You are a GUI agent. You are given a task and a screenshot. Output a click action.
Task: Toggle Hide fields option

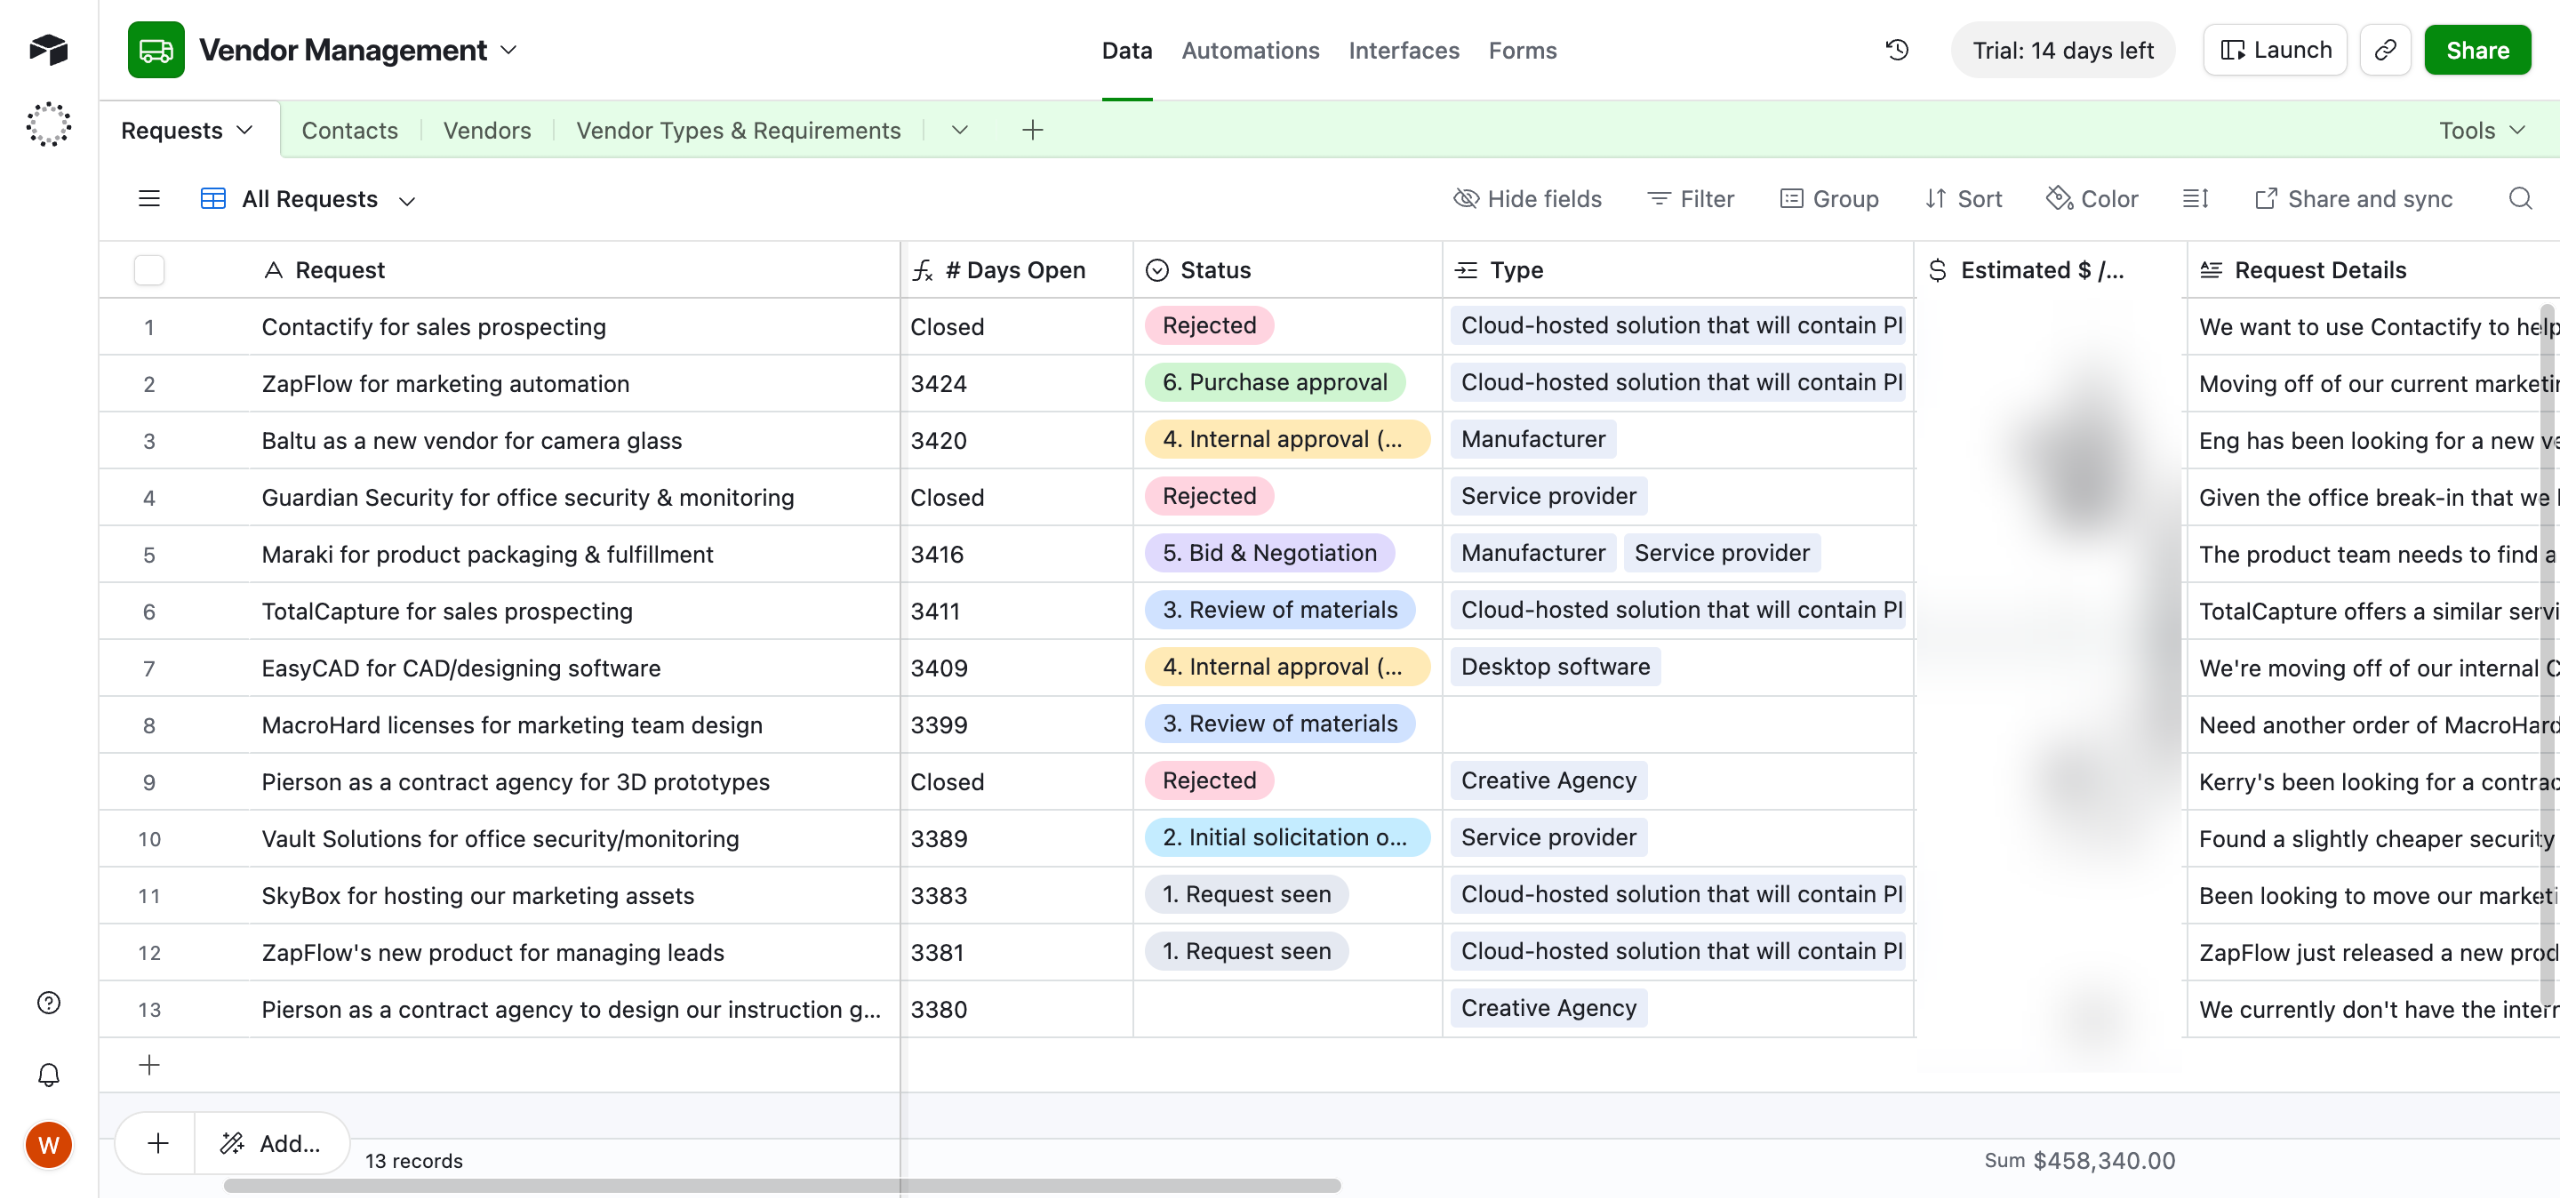[x=1527, y=199]
